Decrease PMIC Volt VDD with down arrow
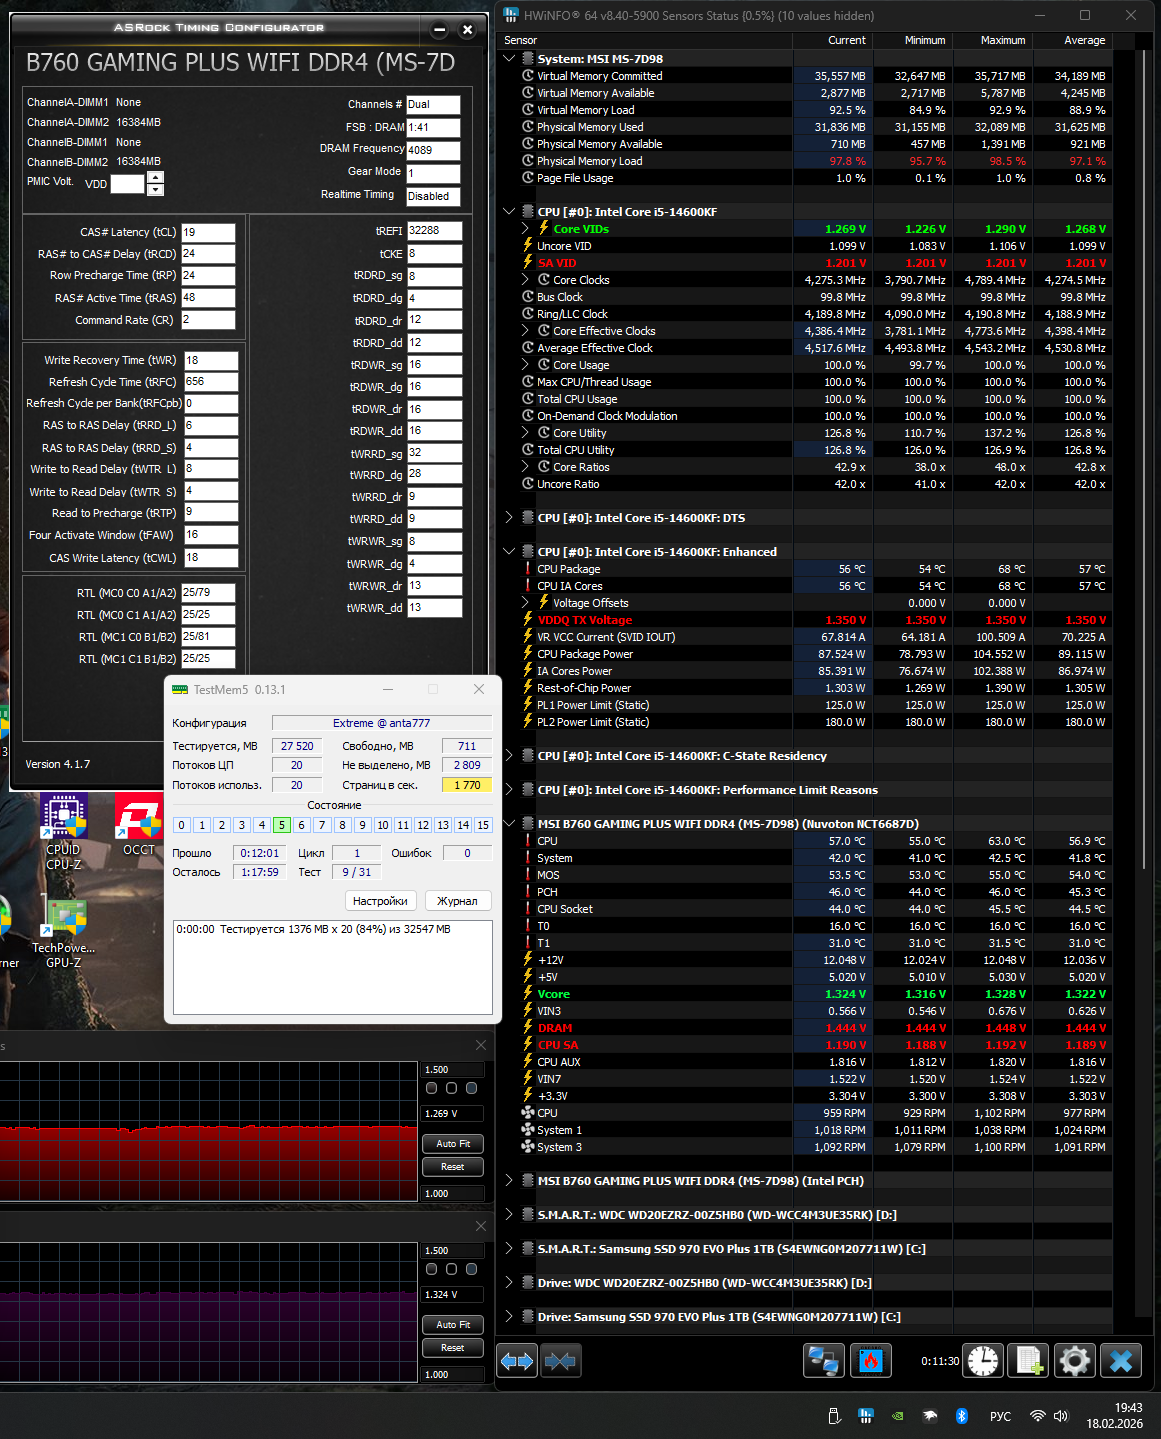 pyautogui.click(x=155, y=190)
